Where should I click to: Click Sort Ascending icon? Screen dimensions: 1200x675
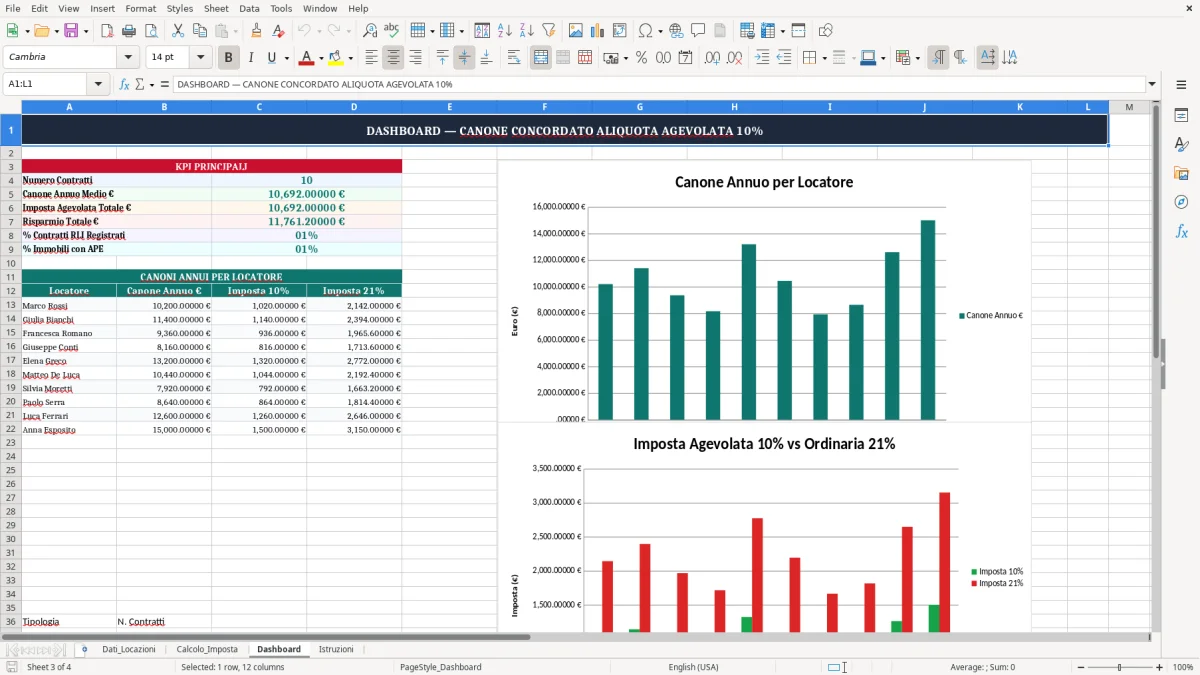tap(505, 31)
